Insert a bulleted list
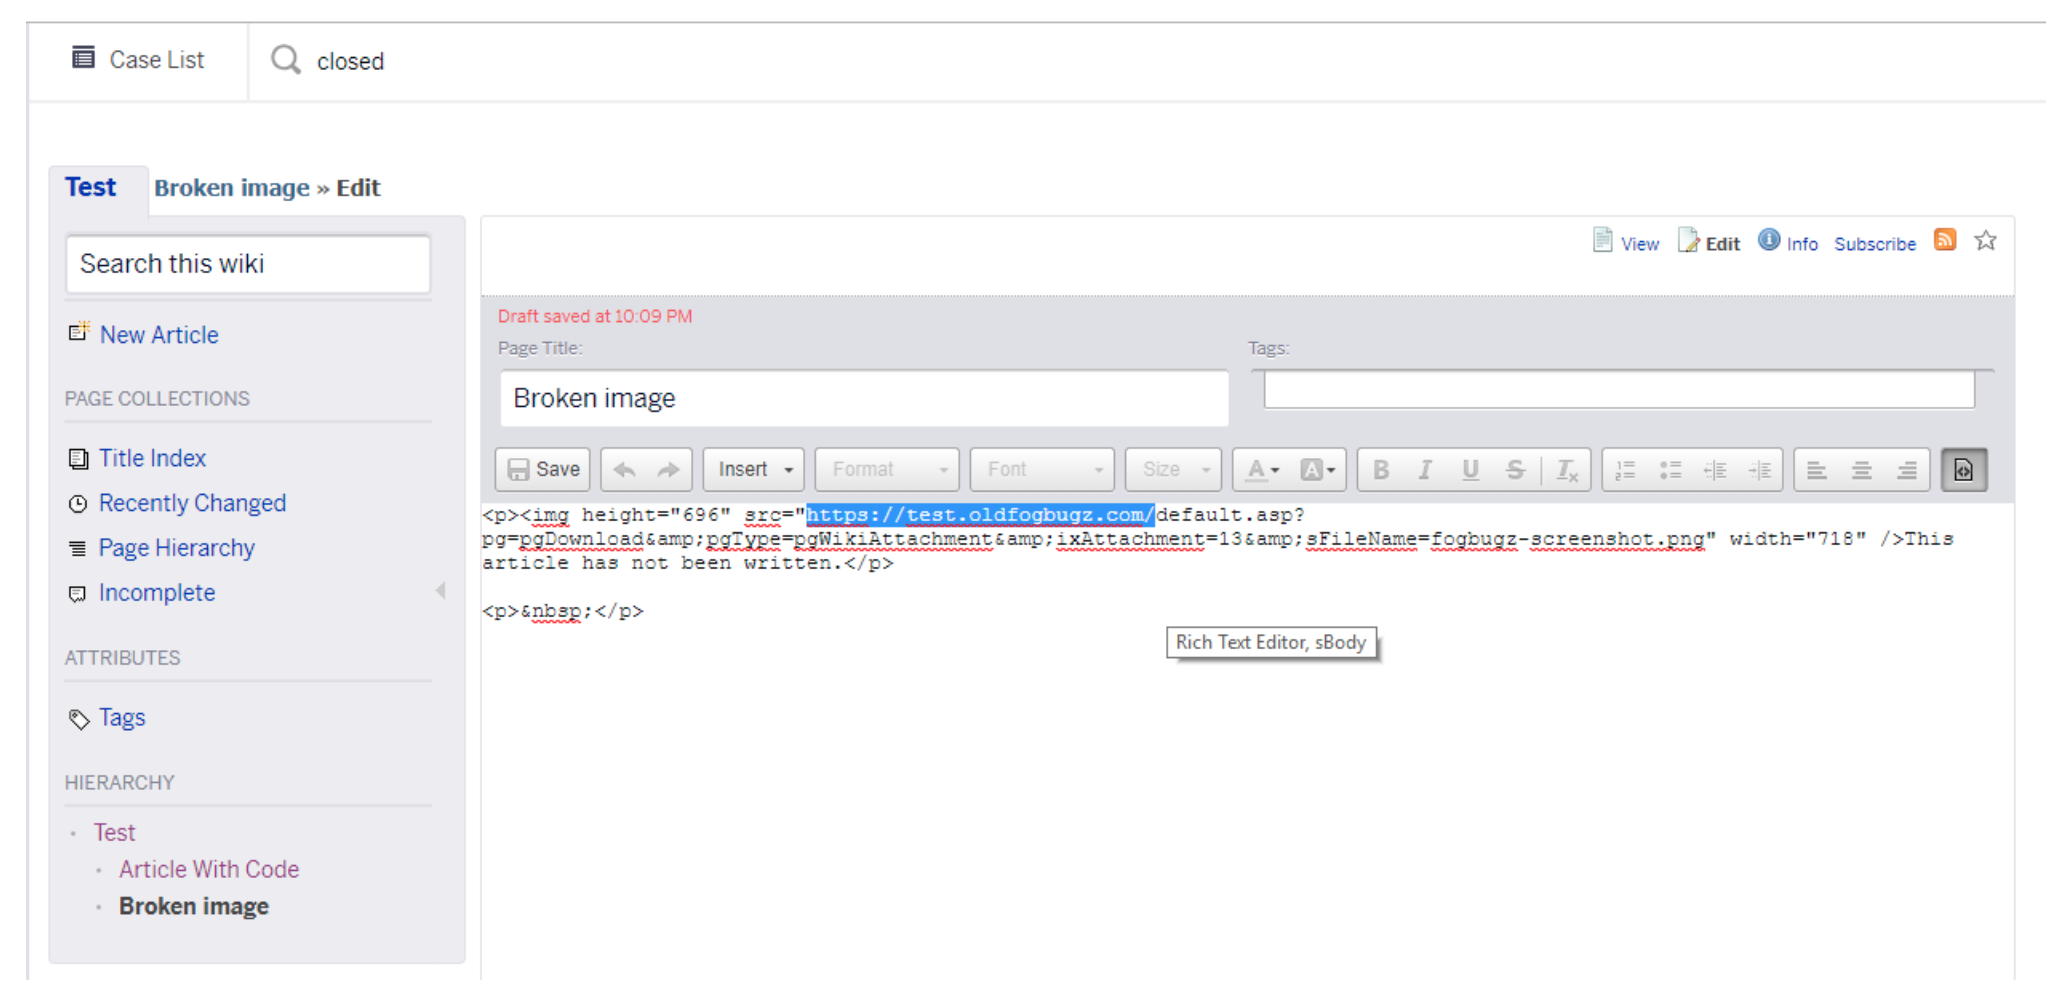 coord(1670,470)
